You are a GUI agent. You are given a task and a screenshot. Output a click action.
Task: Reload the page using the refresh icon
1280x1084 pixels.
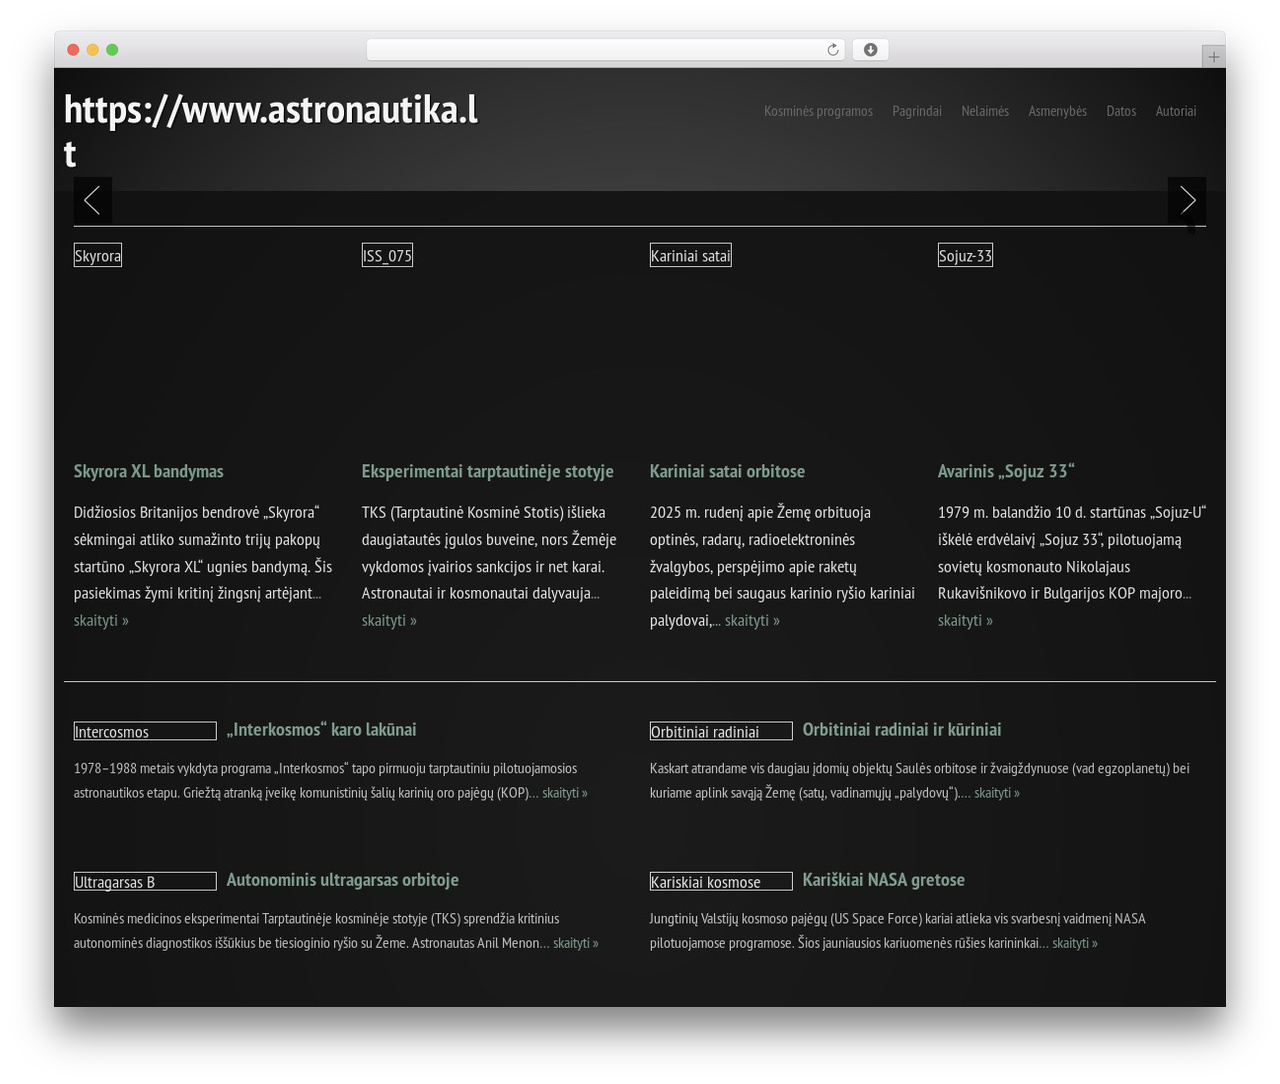(x=833, y=50)
